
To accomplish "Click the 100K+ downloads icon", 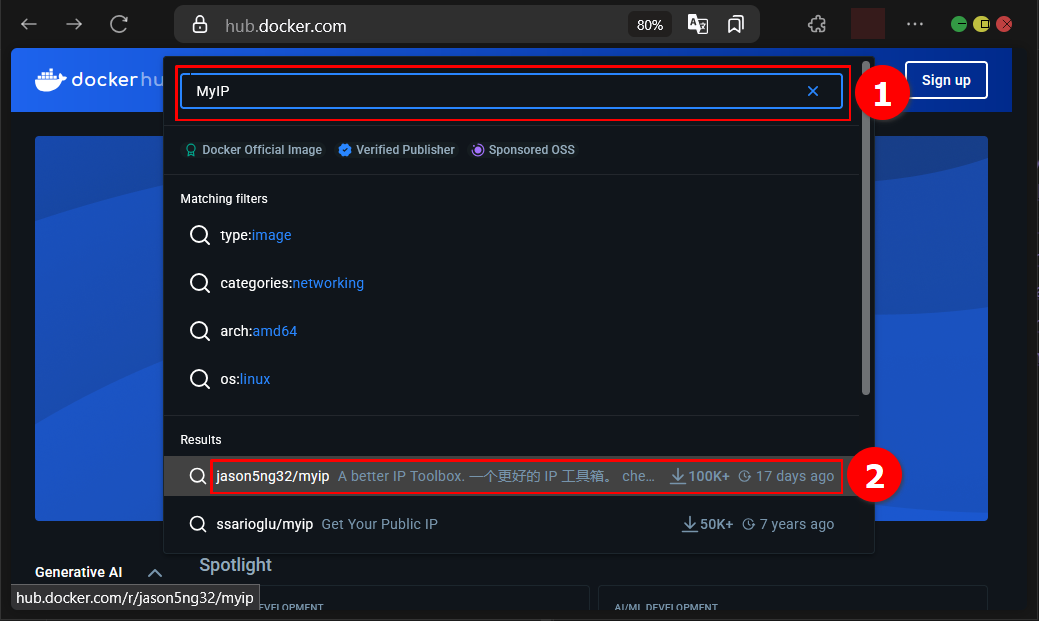I will click(677, 476).
